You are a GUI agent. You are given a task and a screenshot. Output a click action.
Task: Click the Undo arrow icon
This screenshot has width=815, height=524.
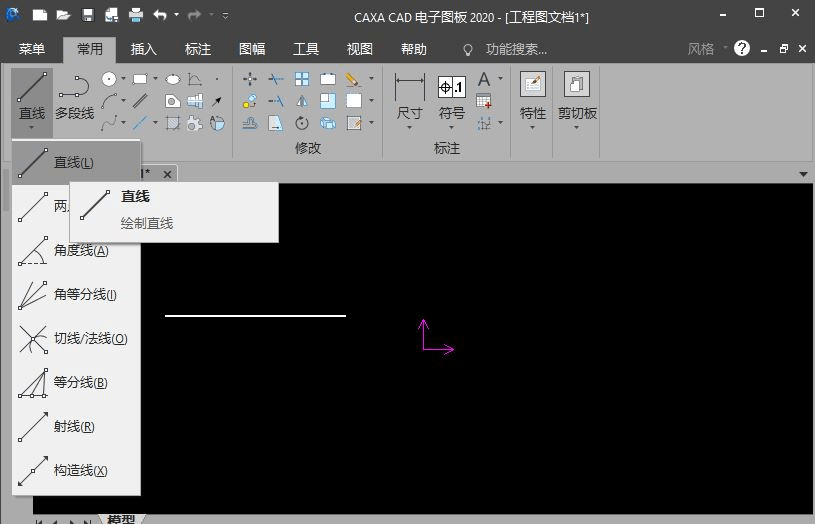point(160,16)
